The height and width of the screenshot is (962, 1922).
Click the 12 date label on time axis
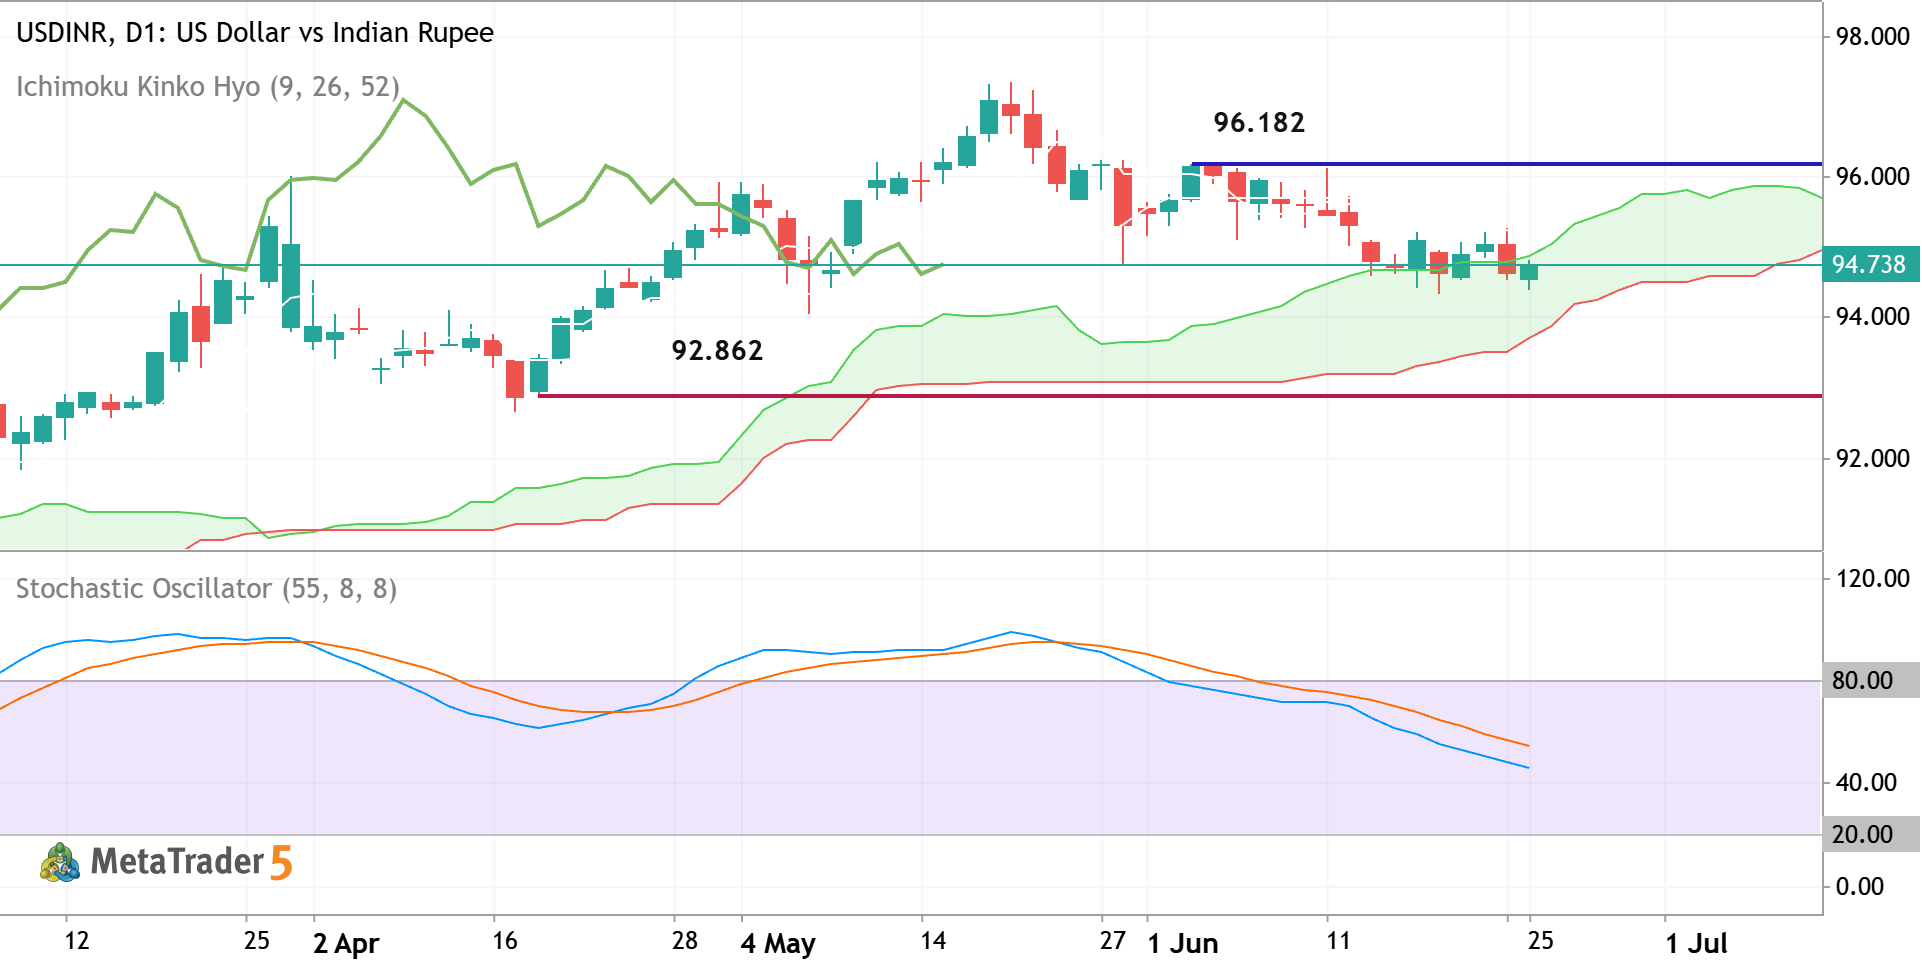pyautogui.click(x=77, y=941)
